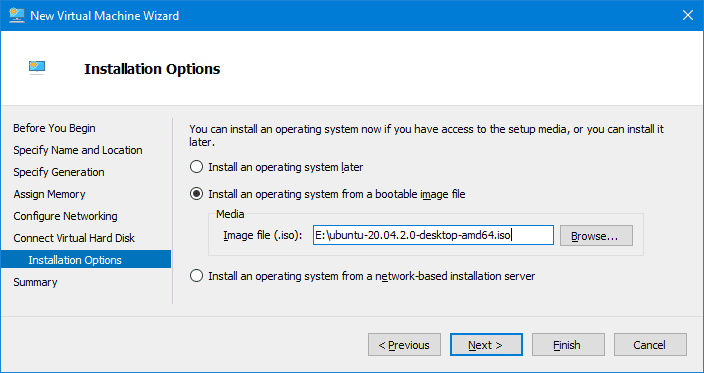Open Specify Name and Location step
Viewport: 704px width, 373px height.
(x=78, y=150)
